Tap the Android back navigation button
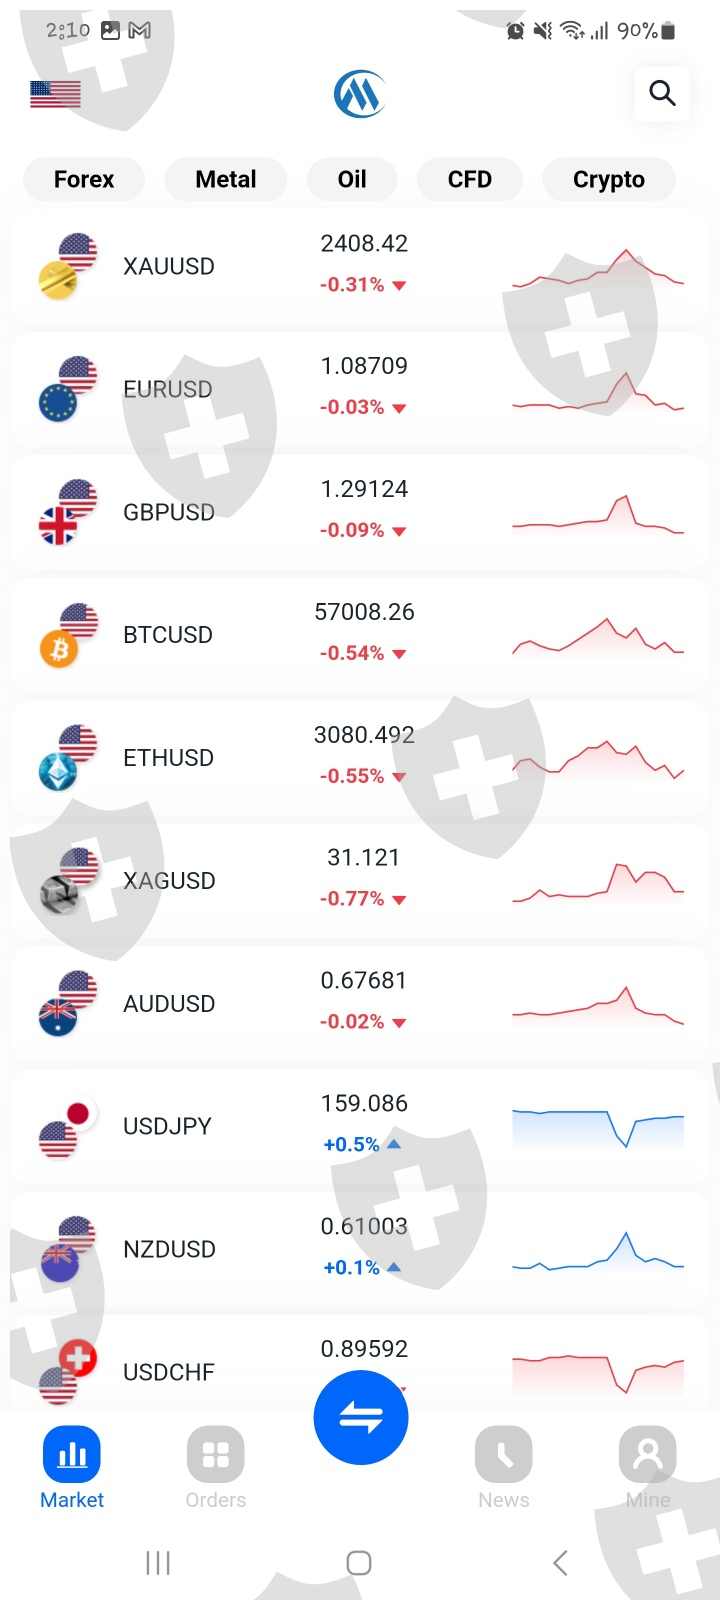The height and width of the screenshot is (1600, 720). tap(560, 1563)
